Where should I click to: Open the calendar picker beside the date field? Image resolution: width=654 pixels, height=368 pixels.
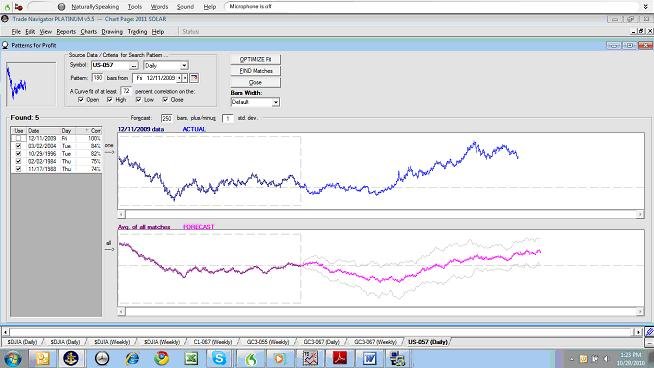pyautogui.click(x=194, y=78)
